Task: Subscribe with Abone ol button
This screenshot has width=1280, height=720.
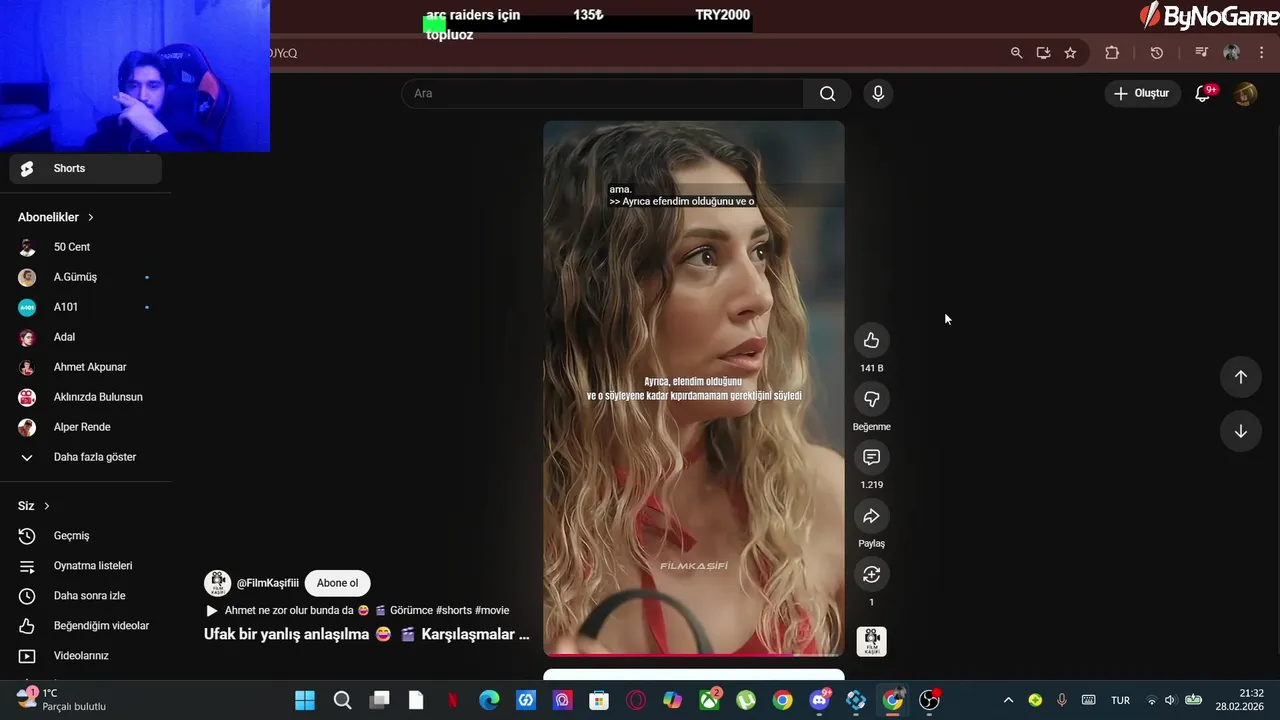Action: click(337, 583)
